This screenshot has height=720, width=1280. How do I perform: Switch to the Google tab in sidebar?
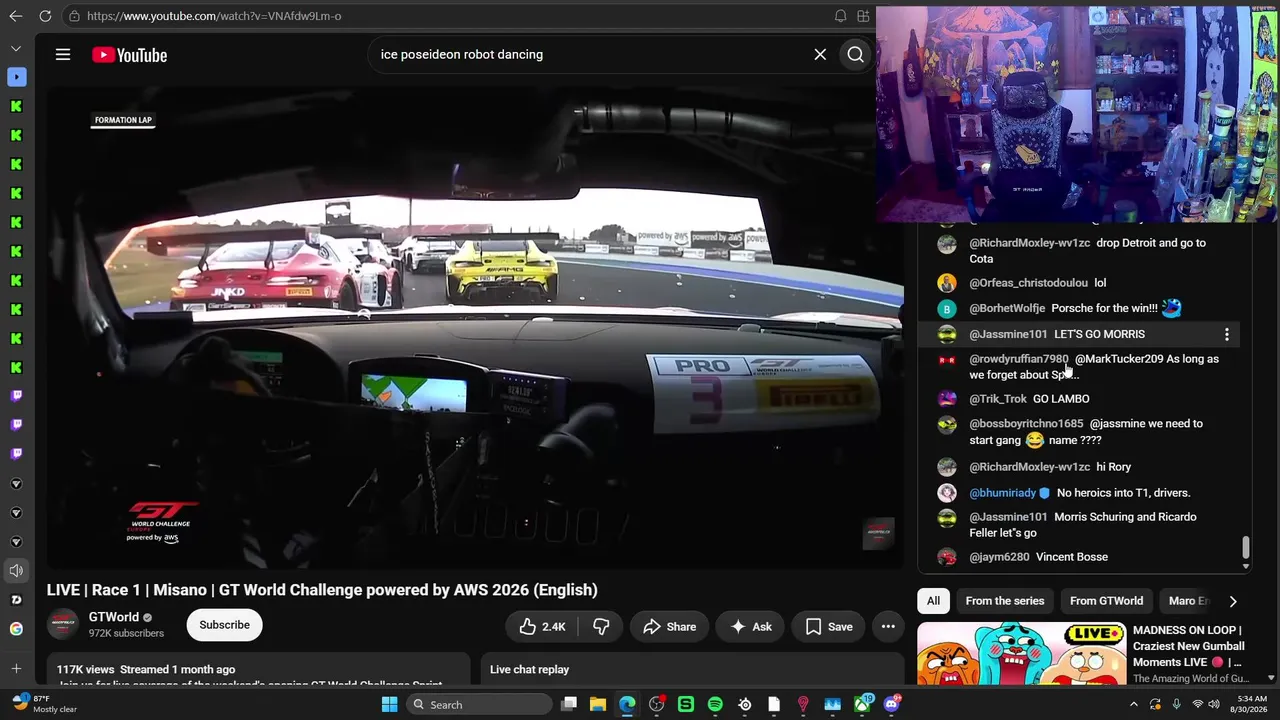tap(16, 629)
